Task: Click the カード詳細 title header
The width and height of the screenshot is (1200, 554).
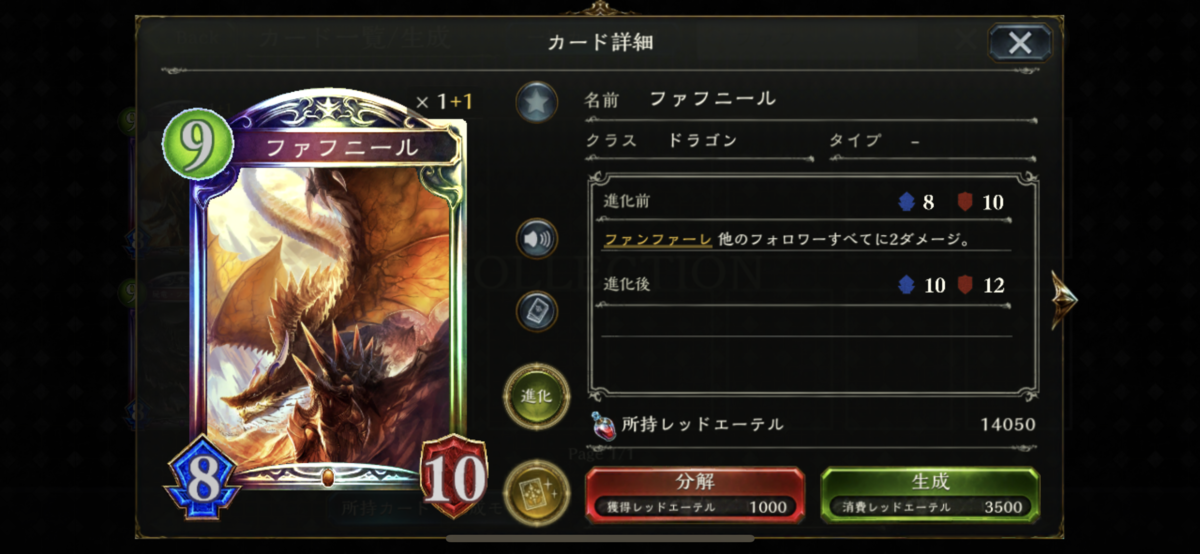Action: tap(600, 42)
